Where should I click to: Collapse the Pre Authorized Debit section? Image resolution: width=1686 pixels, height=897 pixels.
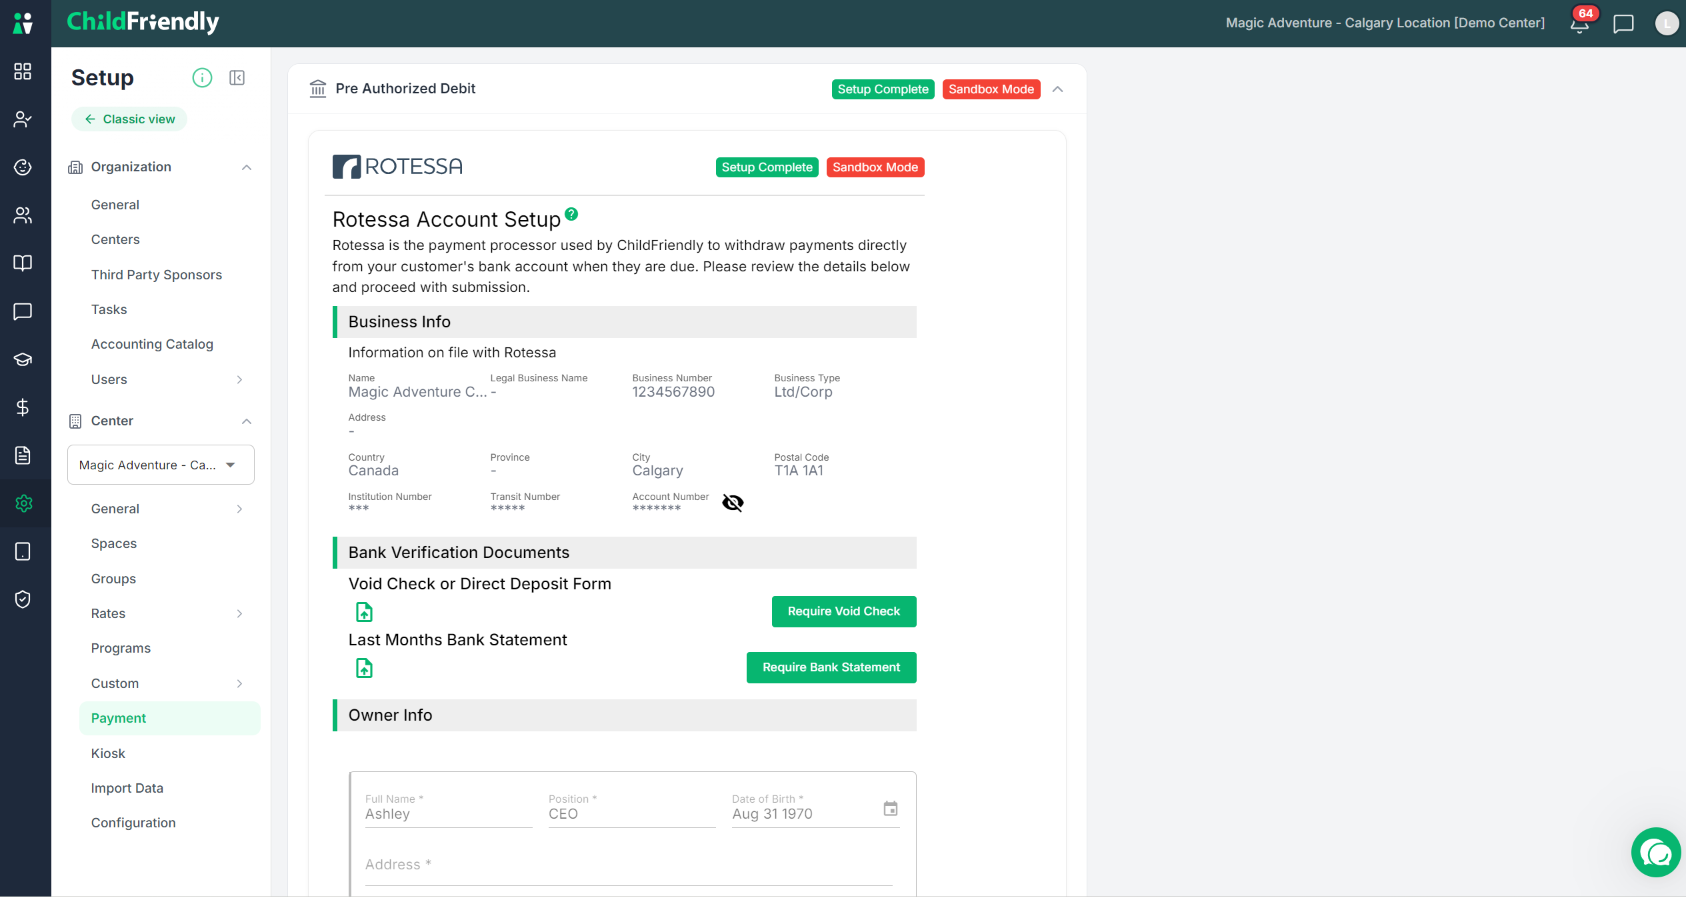pos(1058,89)
